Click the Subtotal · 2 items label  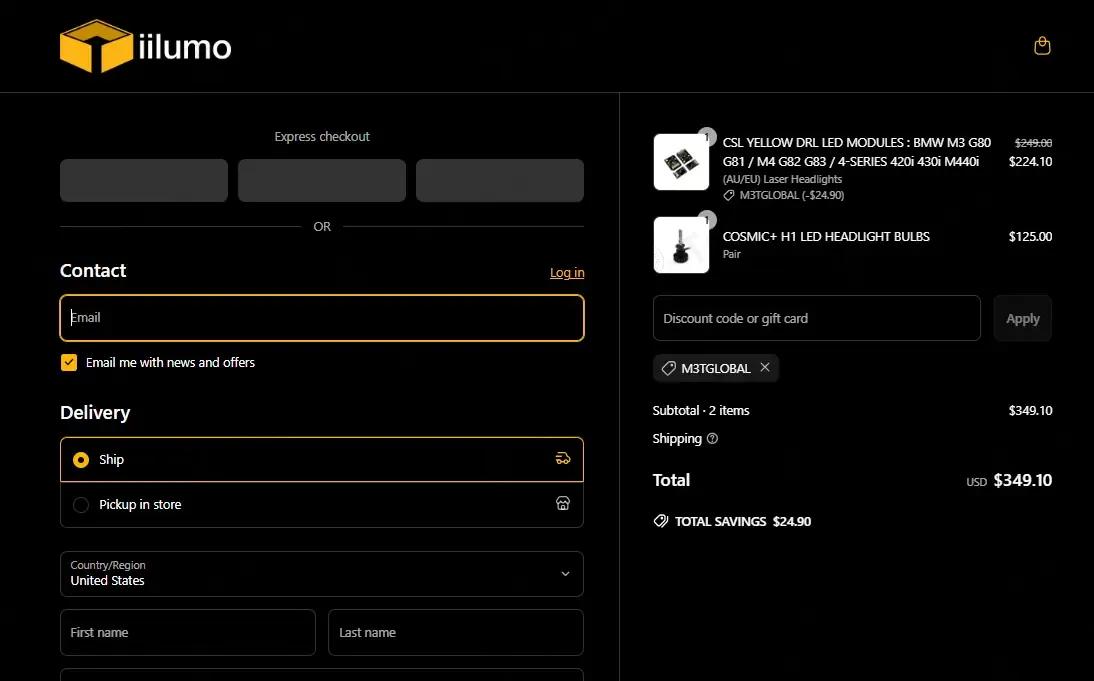(x=700, y=410)
